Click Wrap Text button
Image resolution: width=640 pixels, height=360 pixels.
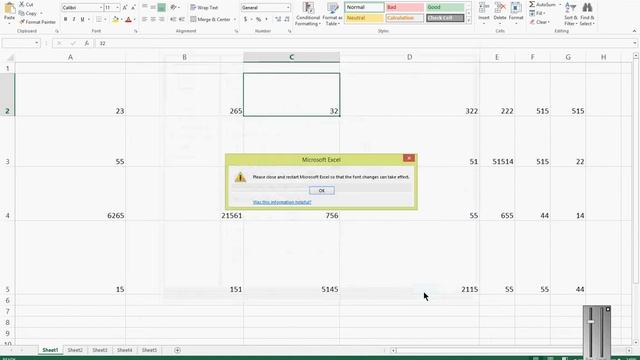[x=204, y=7]
